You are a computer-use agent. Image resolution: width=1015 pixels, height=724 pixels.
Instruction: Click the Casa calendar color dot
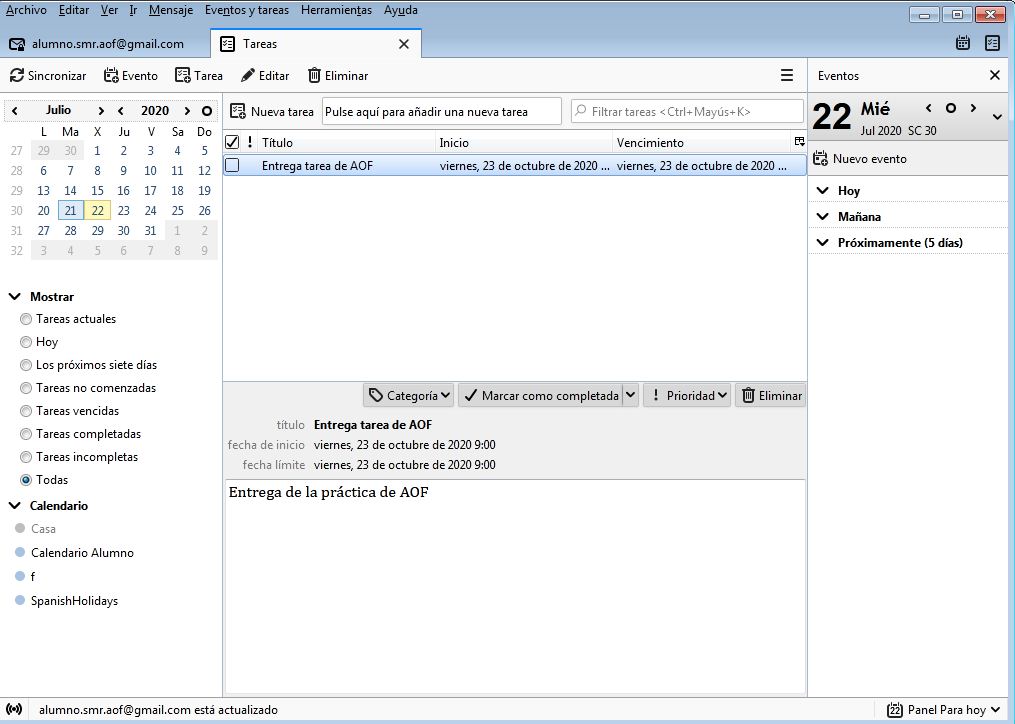20,528
